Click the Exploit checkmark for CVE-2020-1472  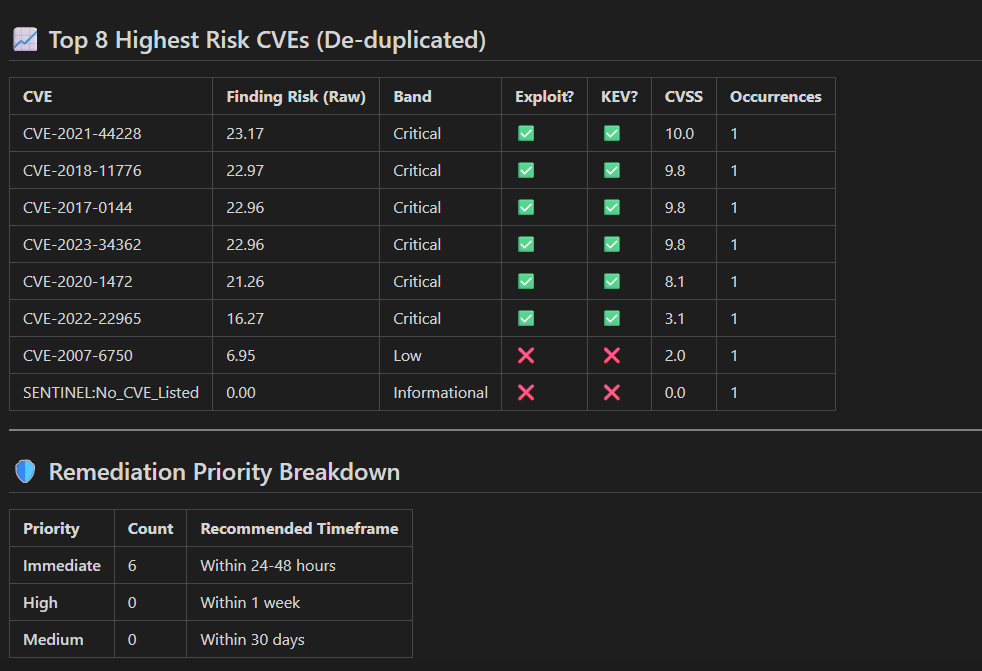click(525, 281)
